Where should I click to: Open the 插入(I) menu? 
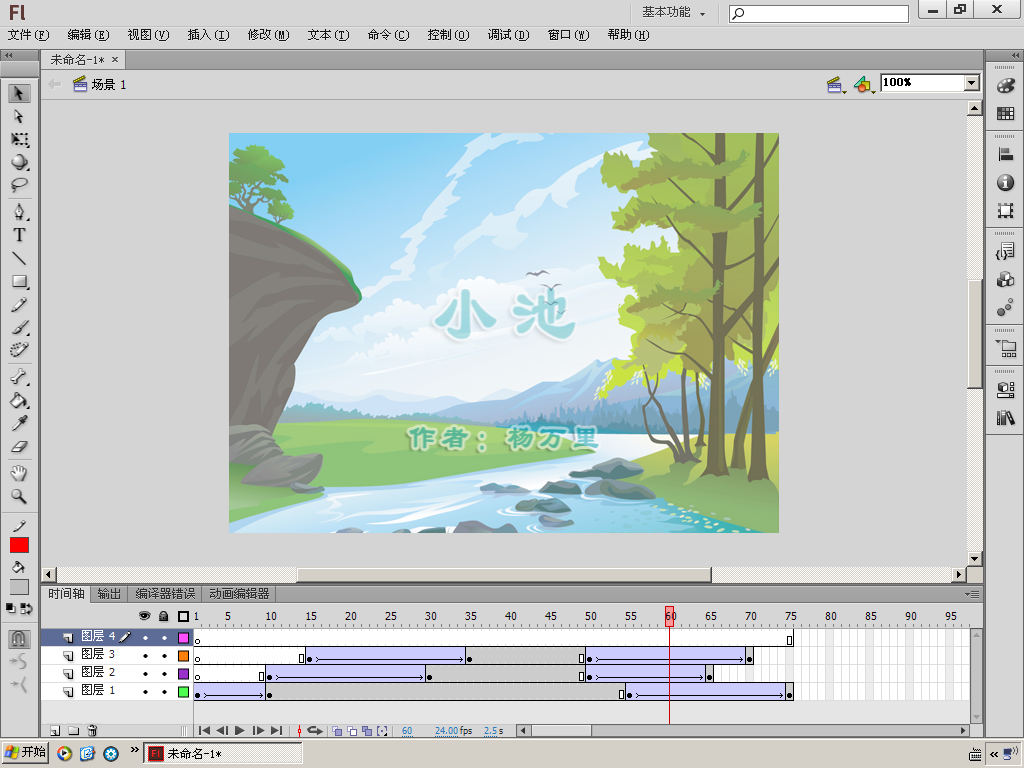point(208,35)
